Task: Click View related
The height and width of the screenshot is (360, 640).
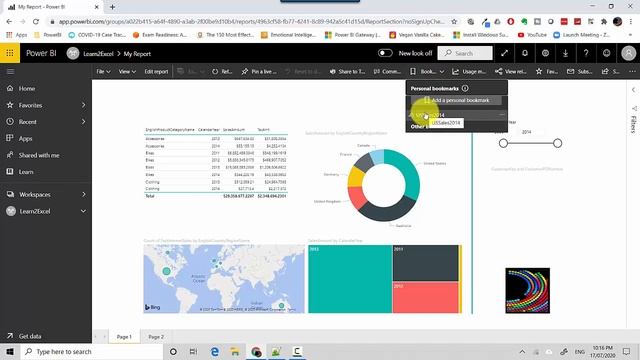Action: [x=511, y=71]
